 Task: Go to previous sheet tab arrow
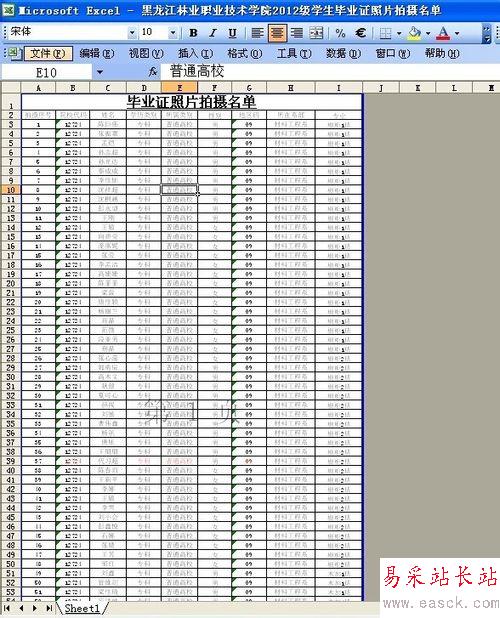click(x=21, y=608)
